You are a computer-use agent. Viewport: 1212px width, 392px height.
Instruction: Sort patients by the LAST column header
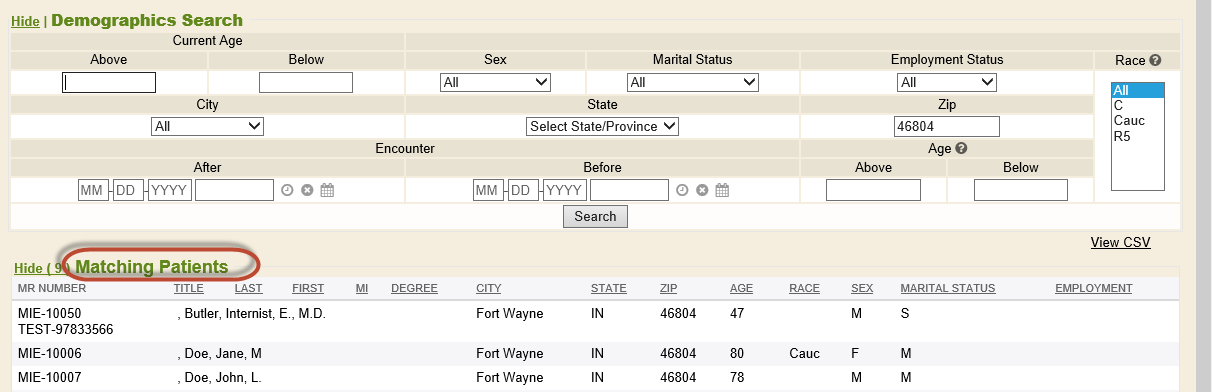(249, 288)
